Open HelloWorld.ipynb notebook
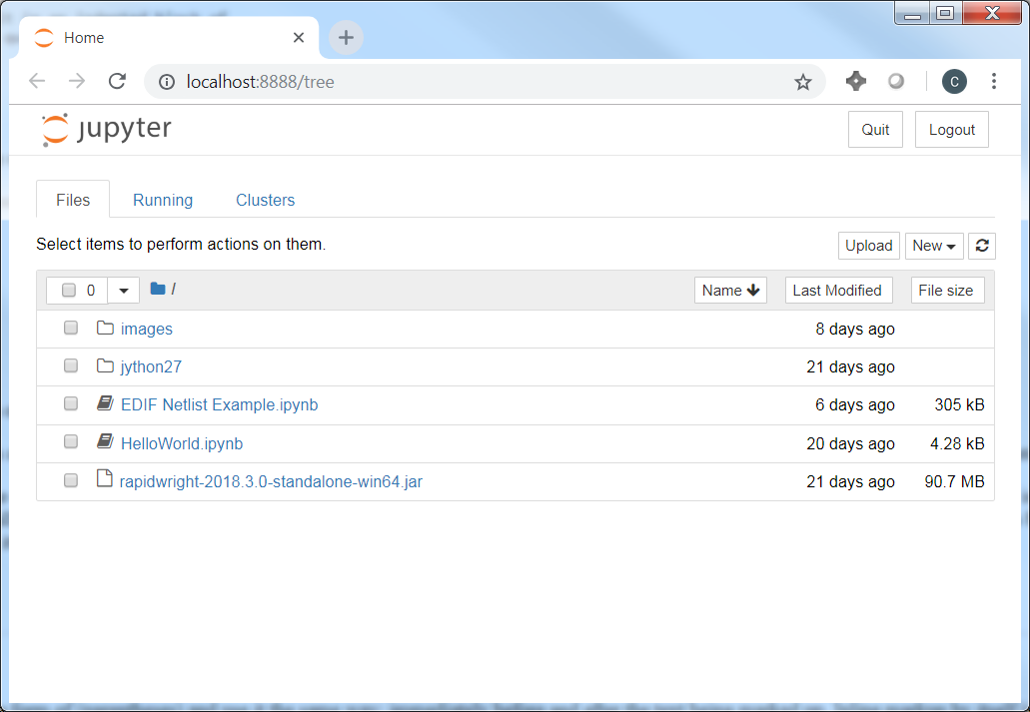The height and width of the screenshot is (712, 1030). point(182,443)
